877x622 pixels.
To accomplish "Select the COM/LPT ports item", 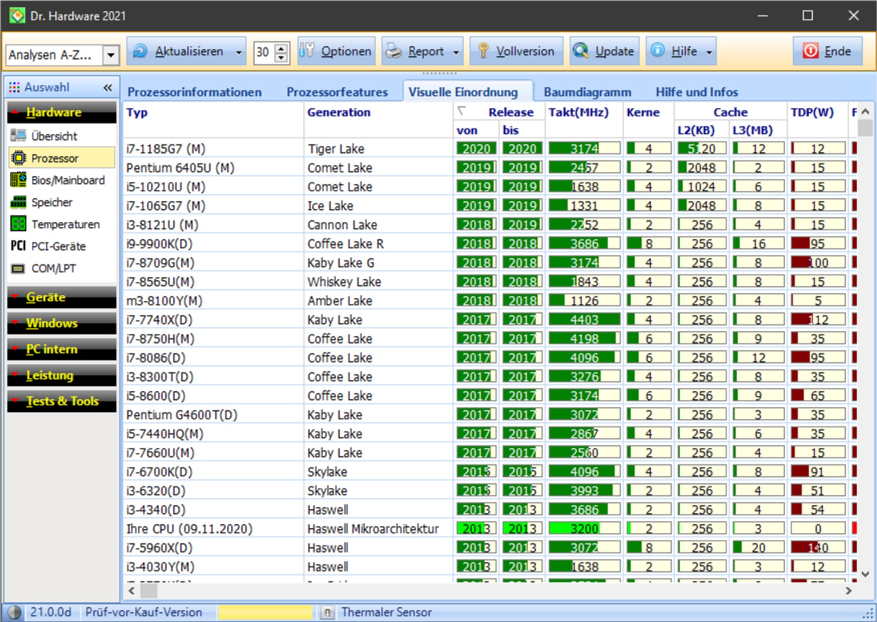I will tap(53, 268).
